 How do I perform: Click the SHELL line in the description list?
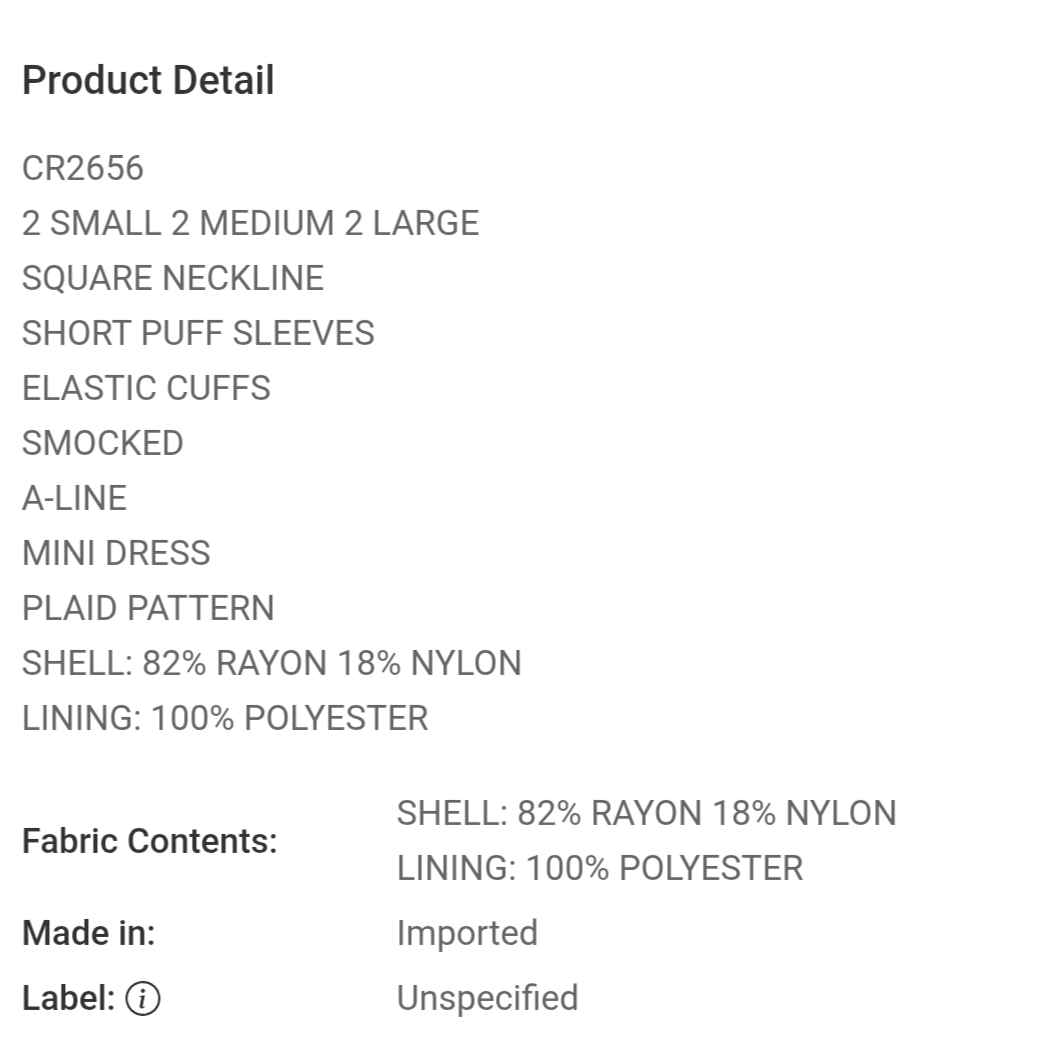(271, 664)
